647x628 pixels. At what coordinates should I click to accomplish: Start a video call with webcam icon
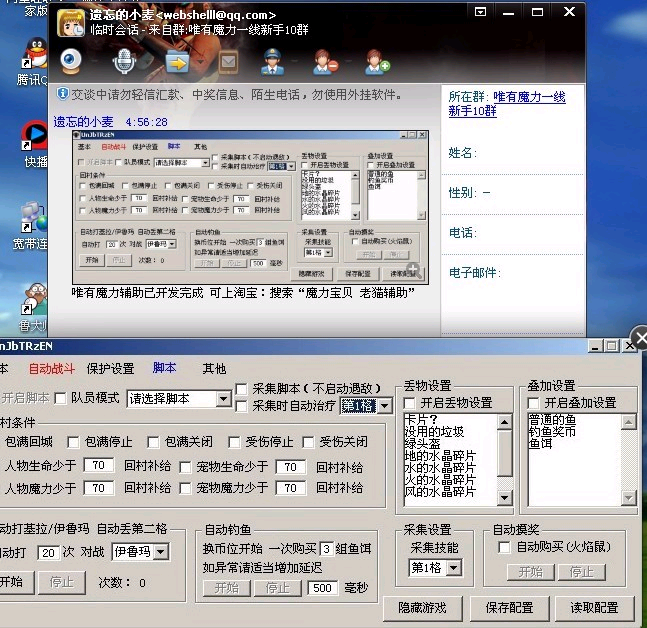[x=71, y=61]
